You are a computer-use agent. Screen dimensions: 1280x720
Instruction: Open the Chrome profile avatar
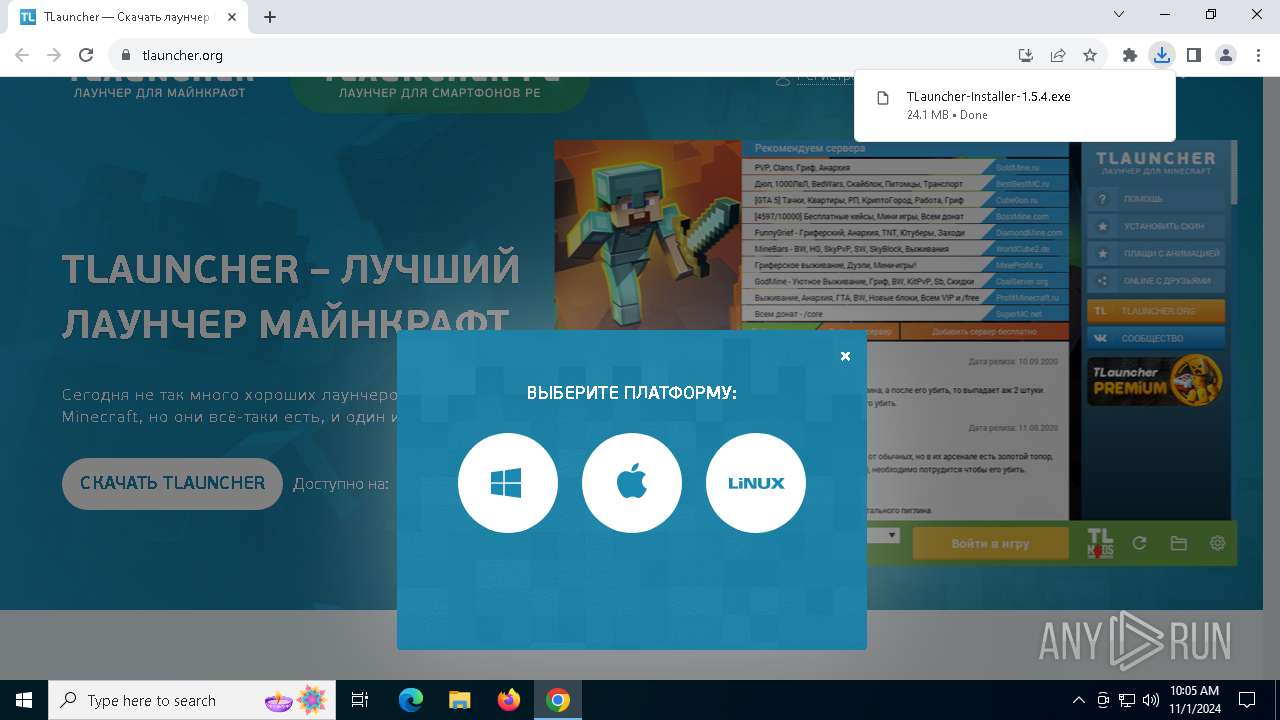tap(1225, 55)
